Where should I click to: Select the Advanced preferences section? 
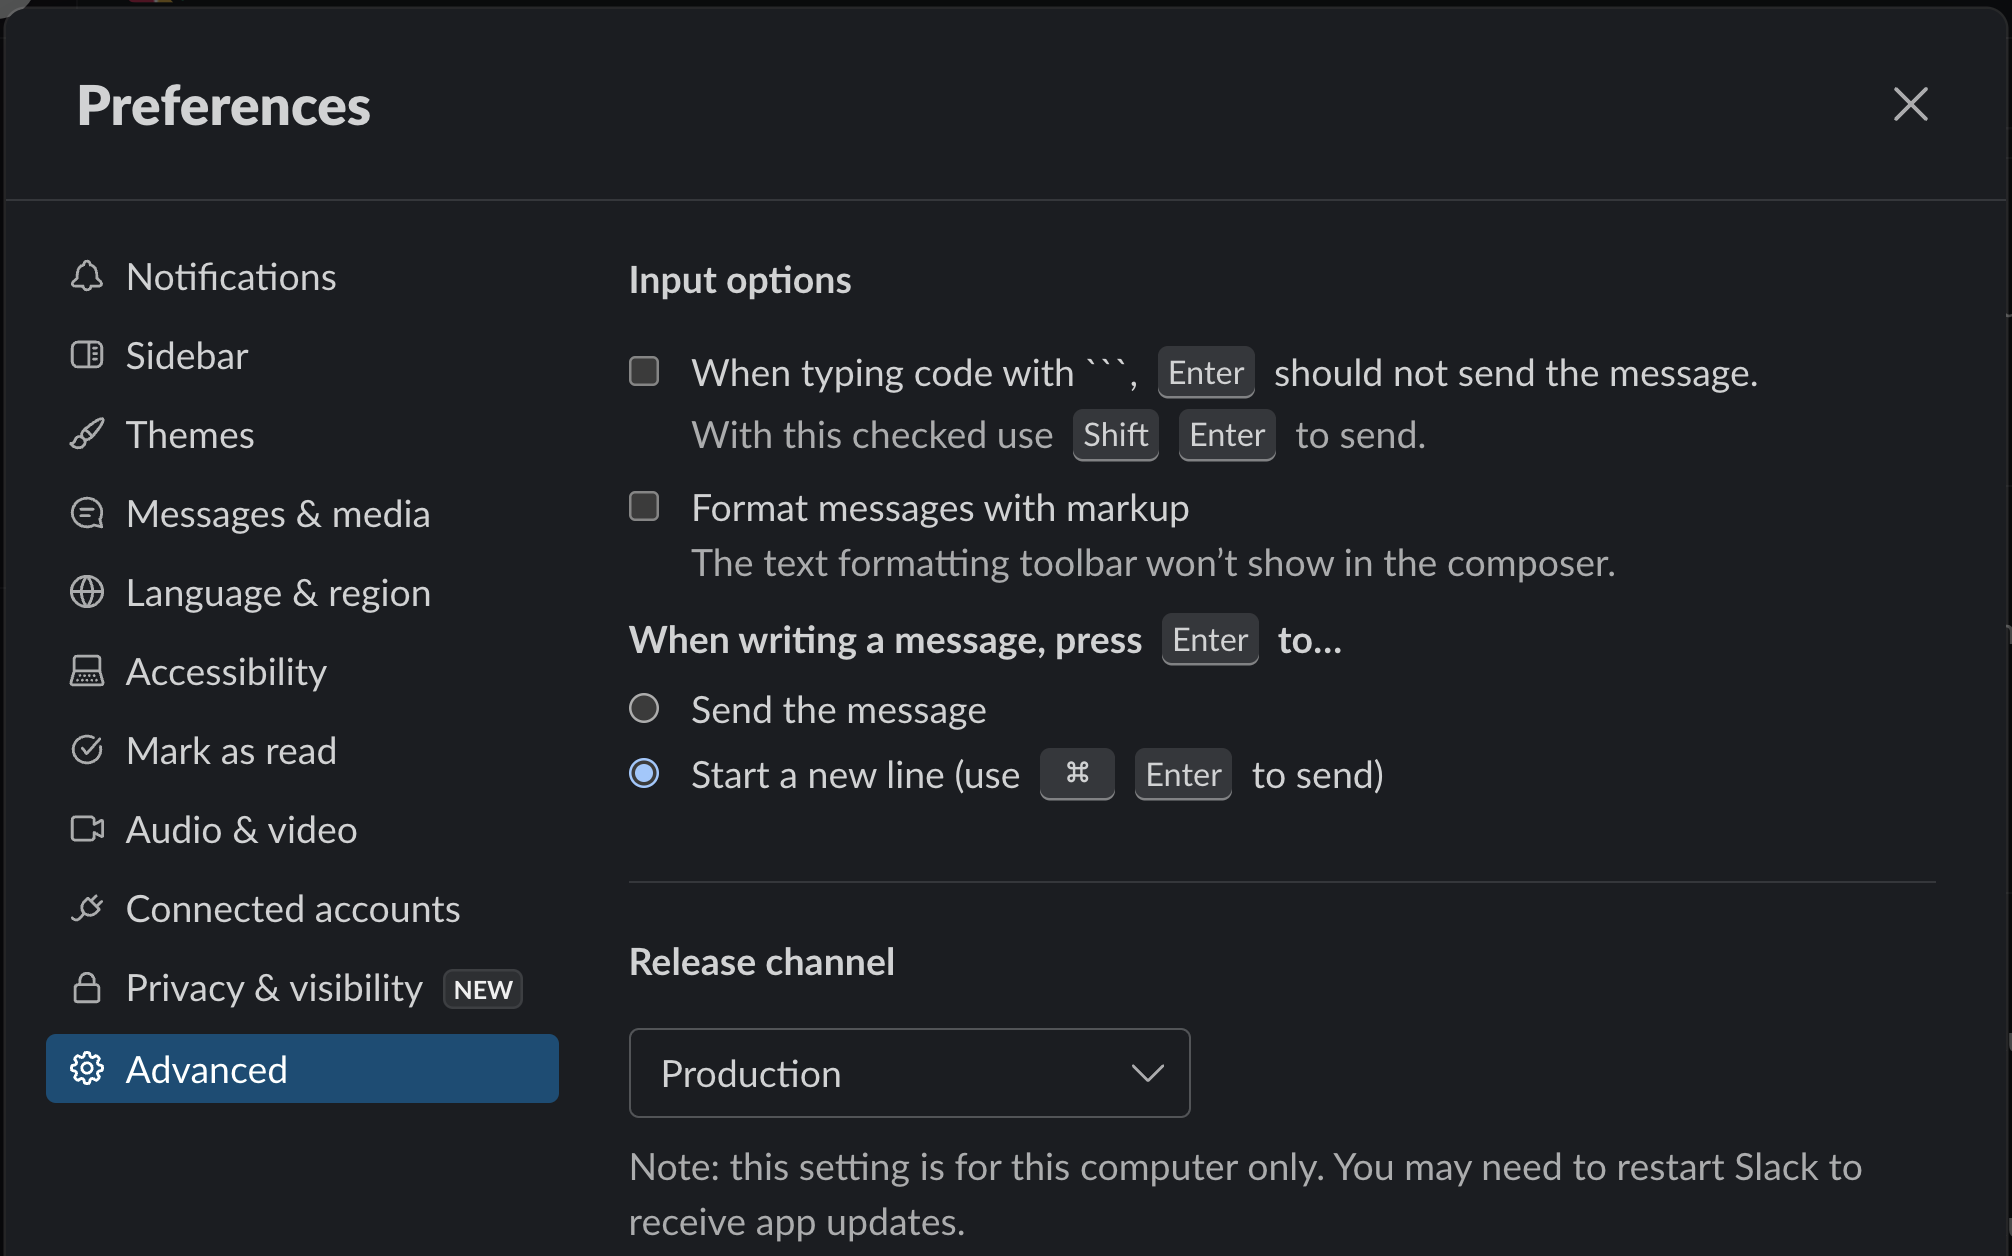point(302,1069)
